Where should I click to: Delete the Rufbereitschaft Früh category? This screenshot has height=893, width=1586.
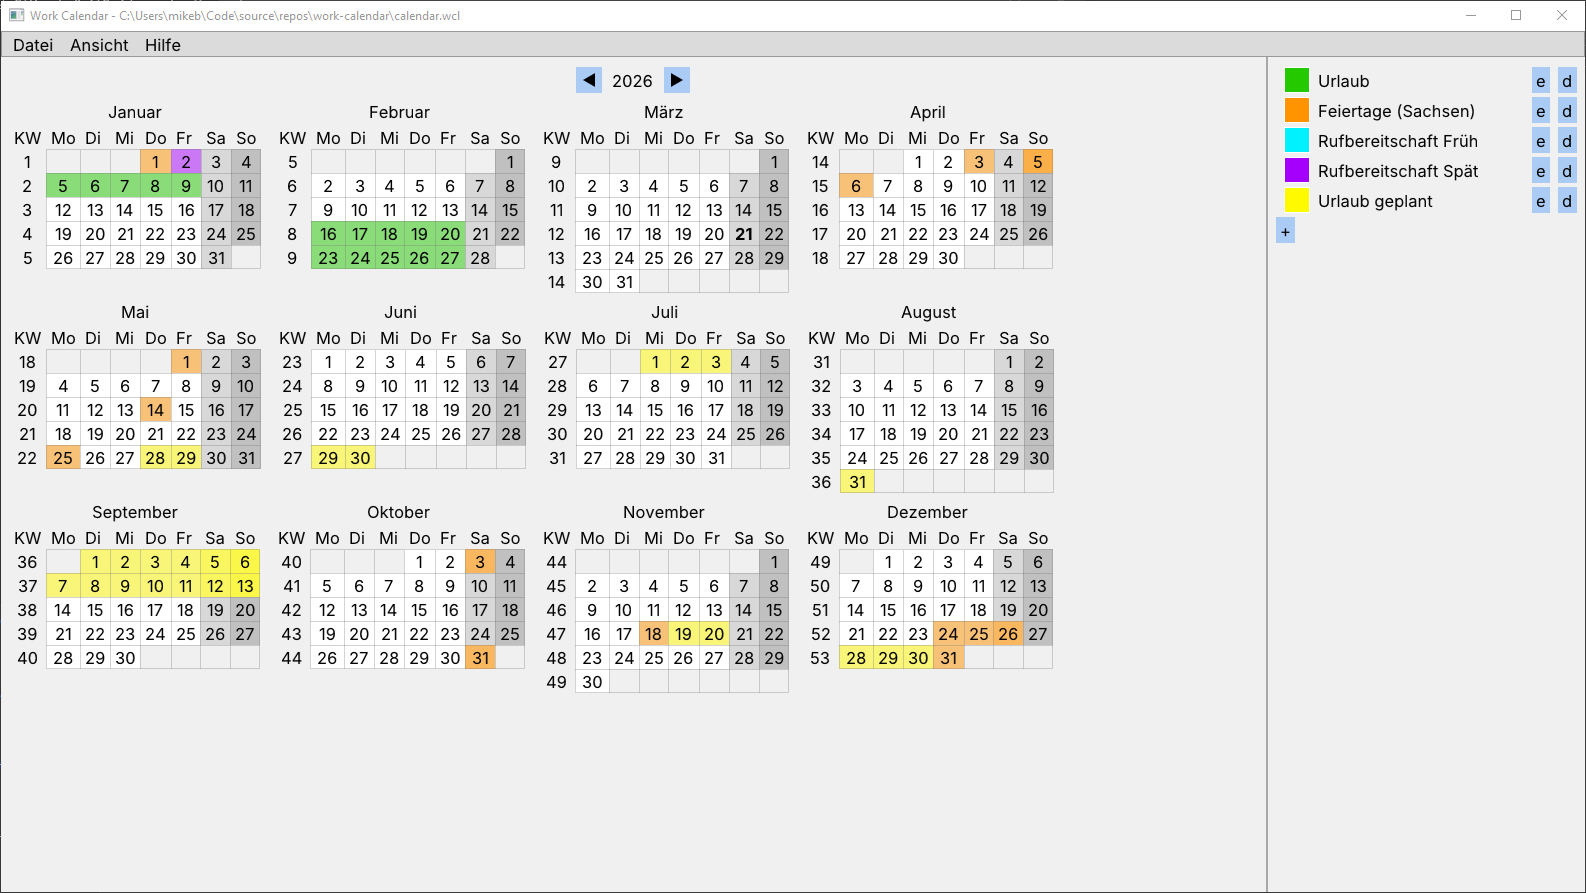coord(1567,141)
